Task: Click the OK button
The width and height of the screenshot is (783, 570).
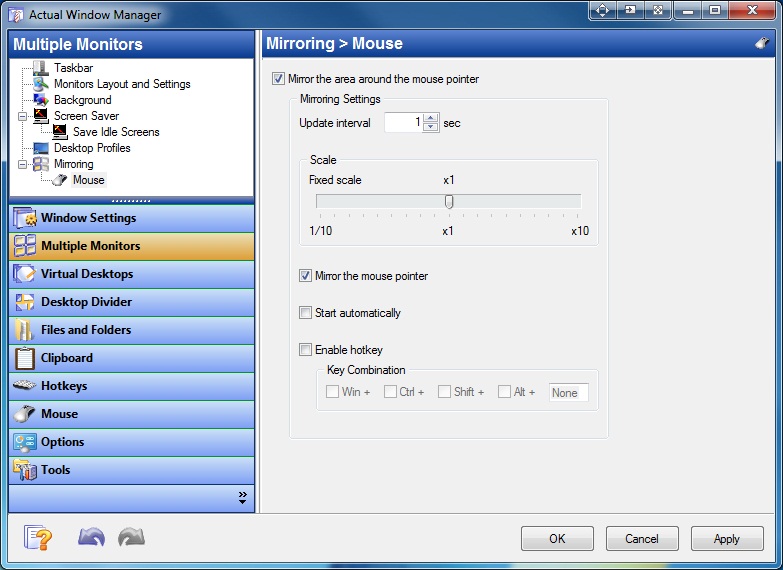Action: tap(557, 539)
